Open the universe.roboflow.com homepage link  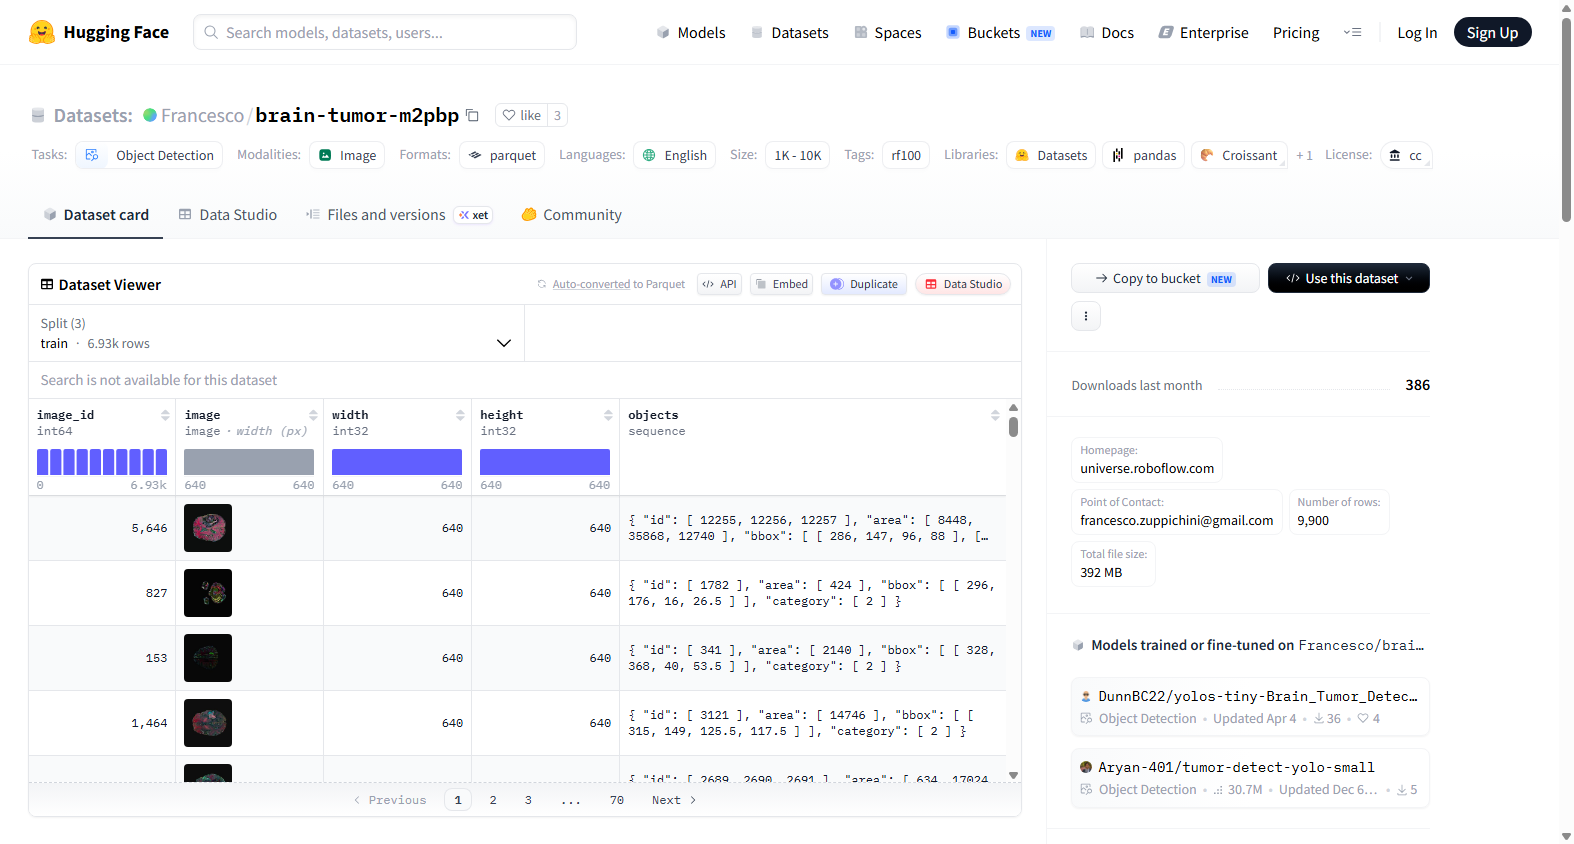(1147, 468)
